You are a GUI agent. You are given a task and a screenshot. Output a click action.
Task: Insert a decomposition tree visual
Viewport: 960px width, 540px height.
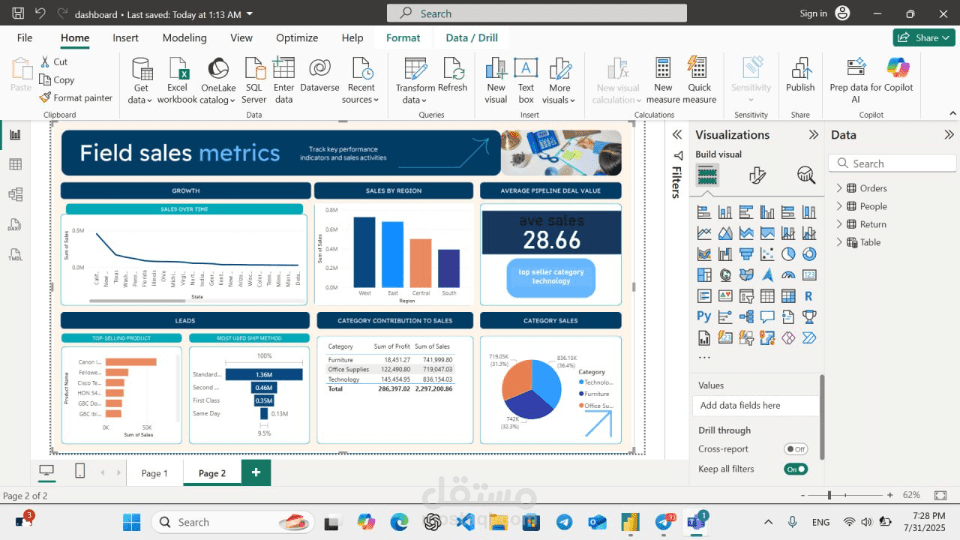pyautogui.click(x=746, y=317)
